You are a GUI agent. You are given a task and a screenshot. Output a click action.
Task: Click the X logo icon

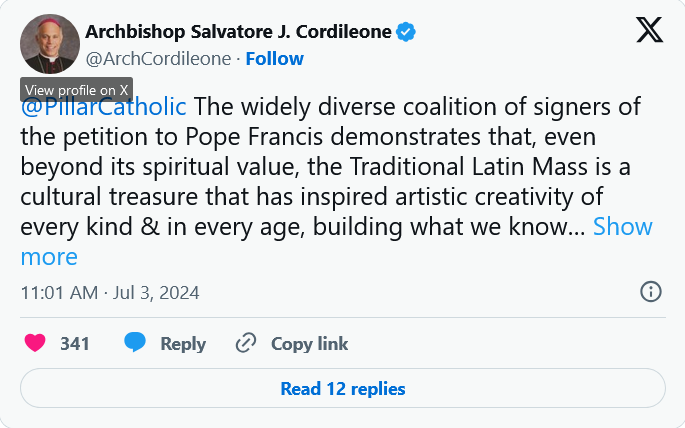[649, 31]
